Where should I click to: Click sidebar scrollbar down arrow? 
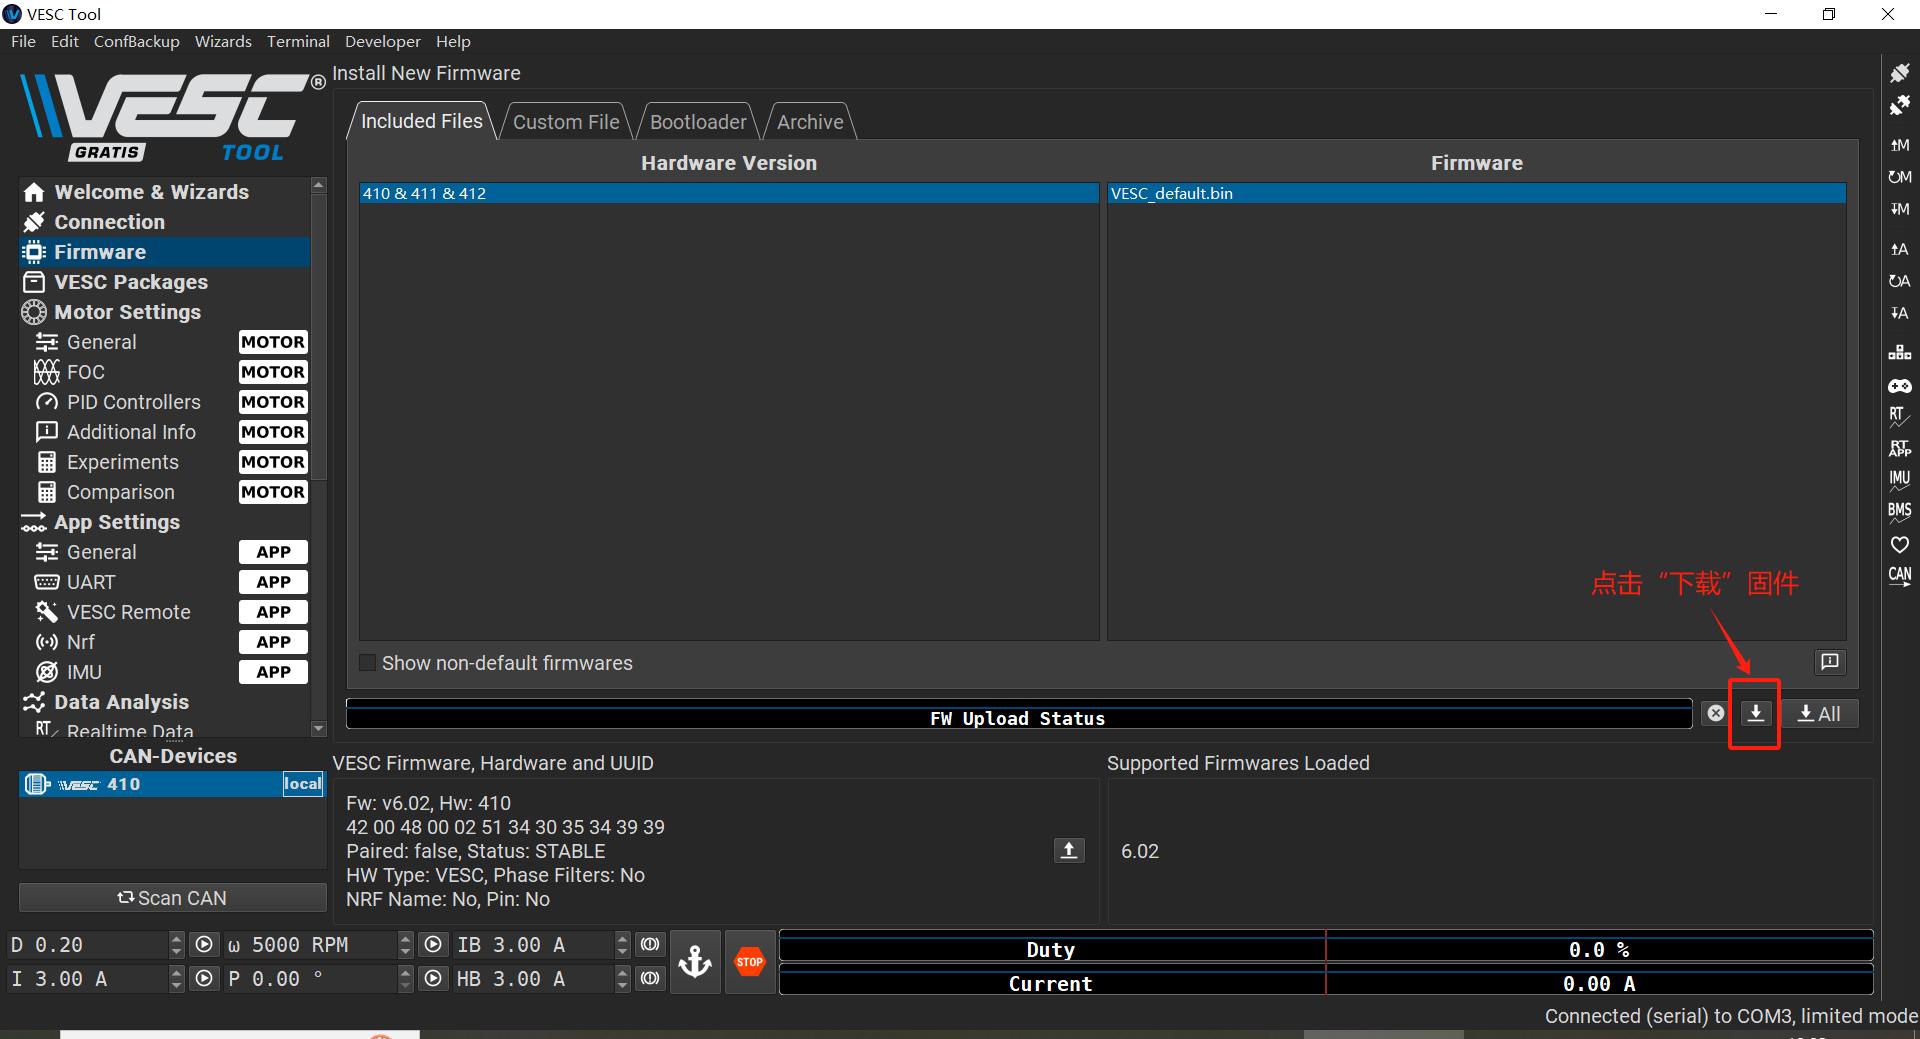(319, 729)
